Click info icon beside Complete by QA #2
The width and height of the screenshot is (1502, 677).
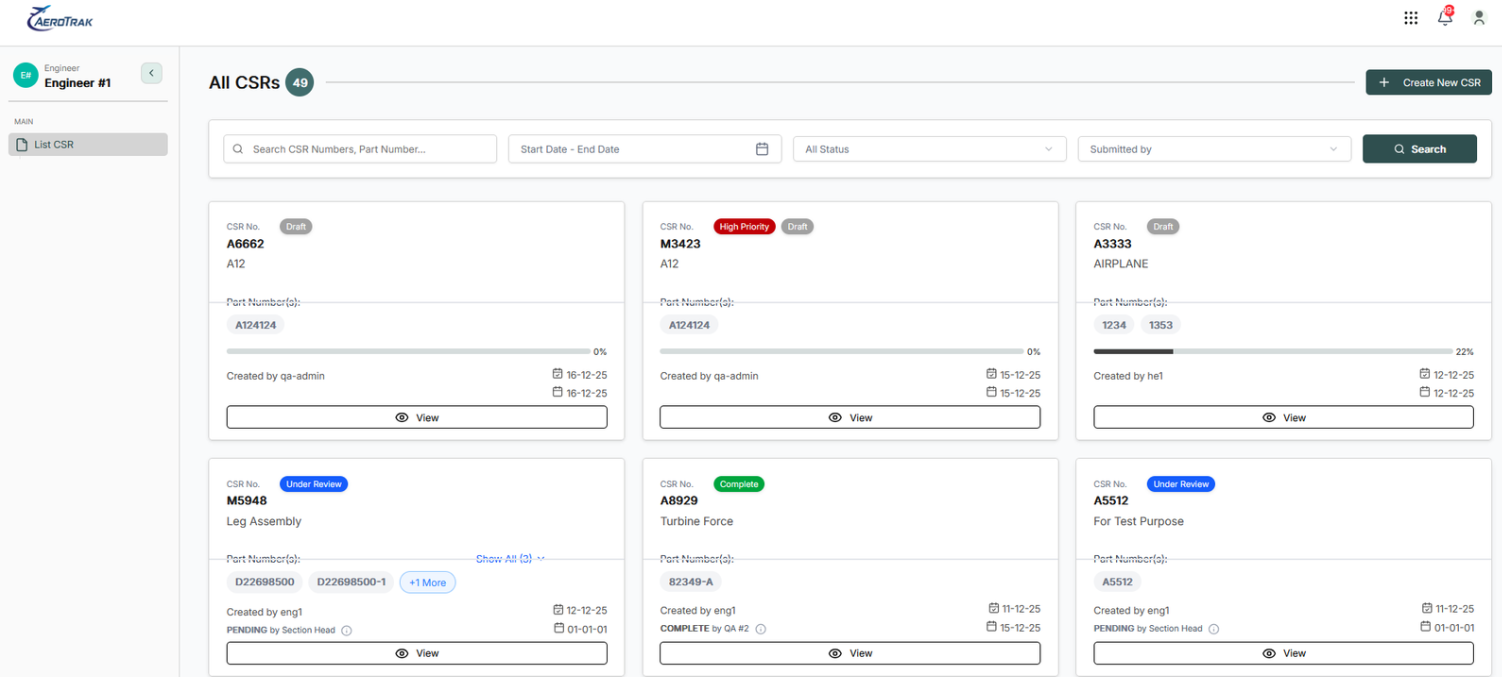pyautogui.click(x=760, y=629)
